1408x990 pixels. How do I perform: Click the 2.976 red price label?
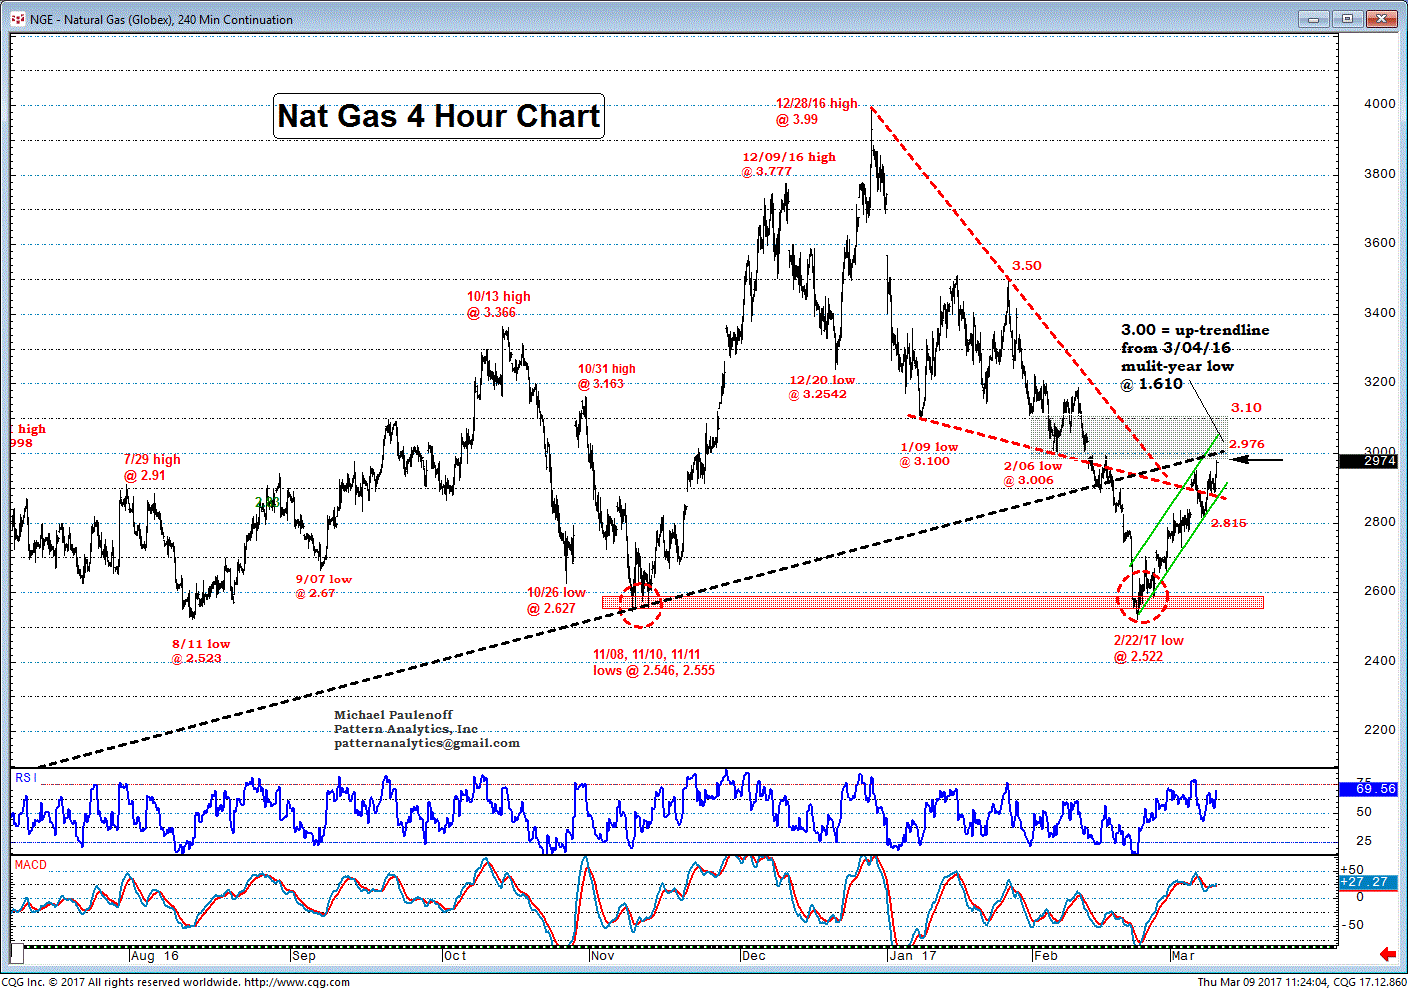[1246, 444]
